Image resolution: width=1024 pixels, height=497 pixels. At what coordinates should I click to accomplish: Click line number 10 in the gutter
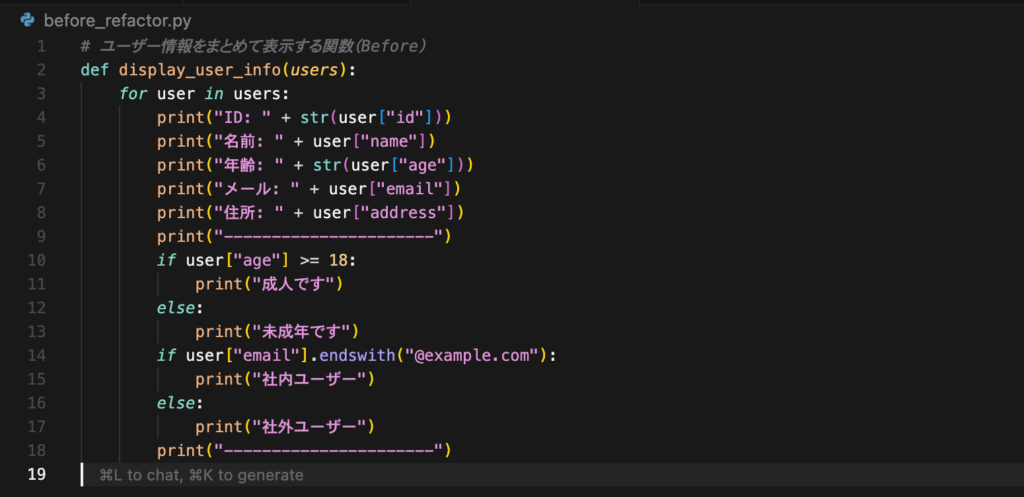tap(37, 261)
